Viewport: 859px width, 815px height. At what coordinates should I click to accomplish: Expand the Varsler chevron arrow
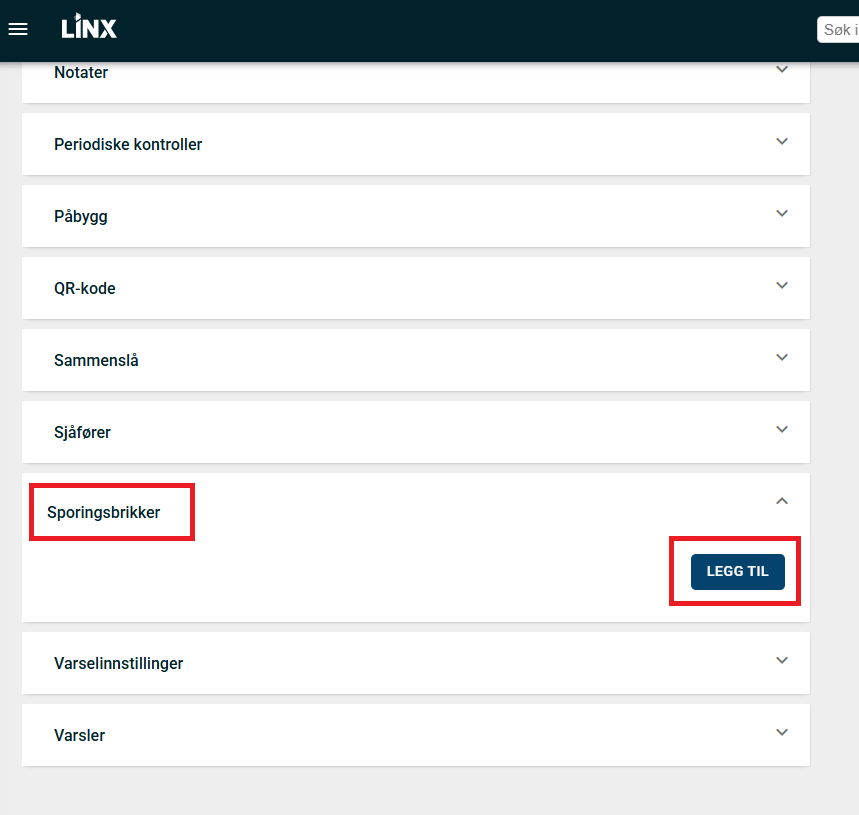point(782,733)
